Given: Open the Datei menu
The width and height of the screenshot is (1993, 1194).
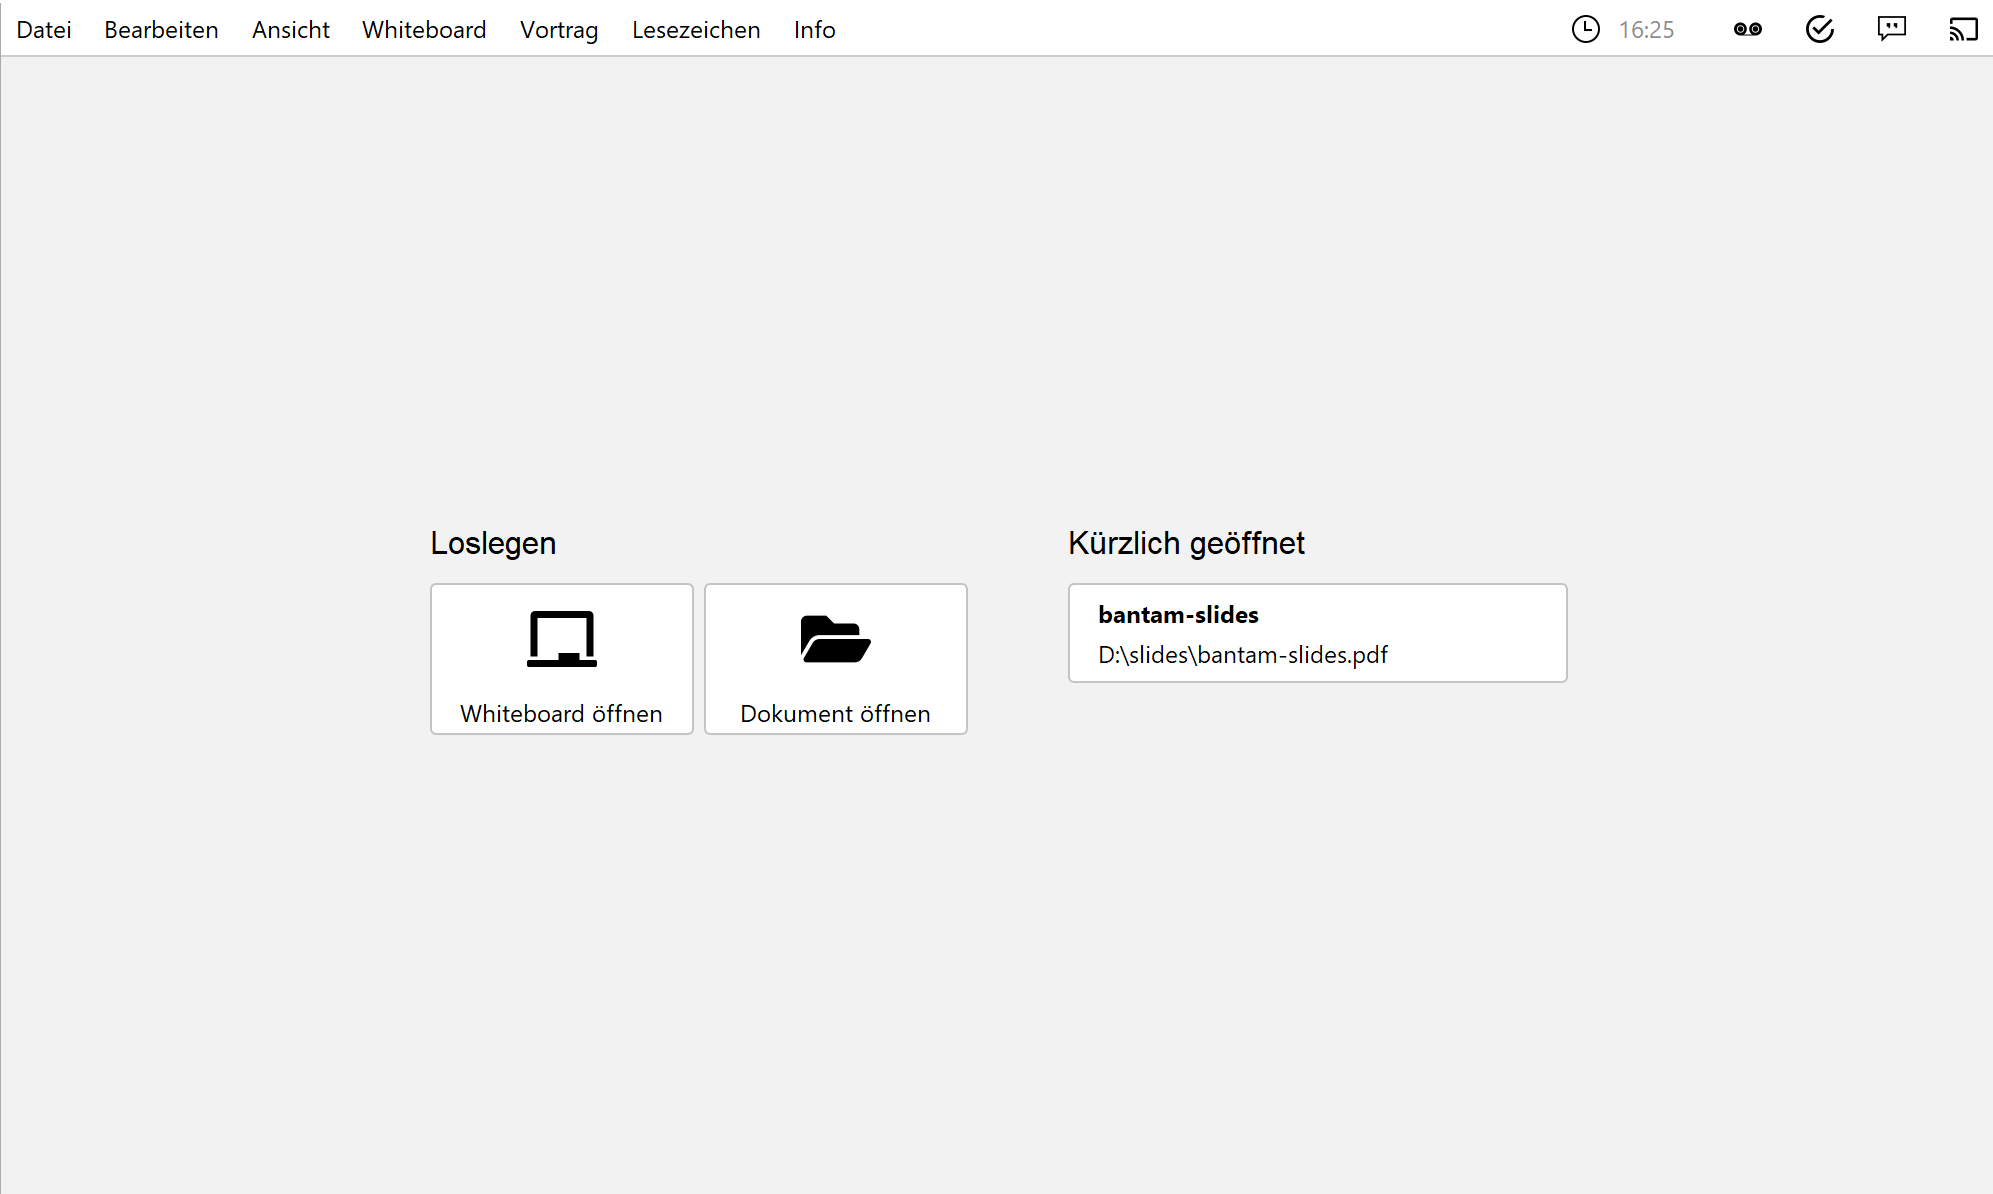Looking at the screenshot, I should point(44,30).
